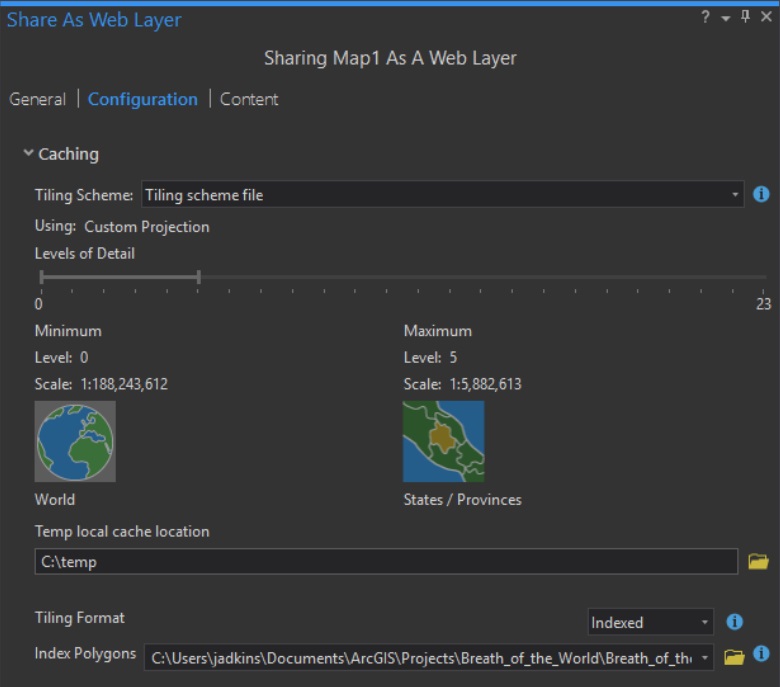This screenshot has height=687, width=780.
Task: Open the pane help question mark
Action: tap(706, 18)
